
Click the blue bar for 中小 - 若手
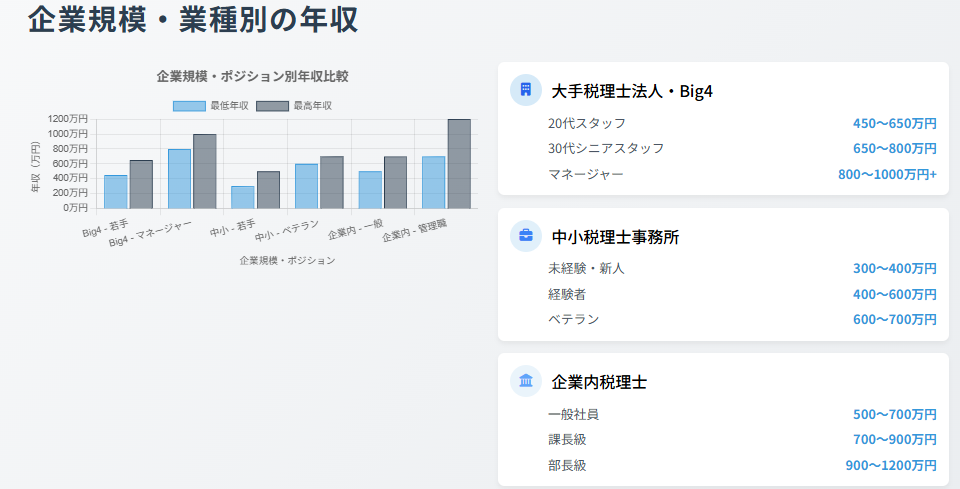pyautogui.click(x=243, y=197)
